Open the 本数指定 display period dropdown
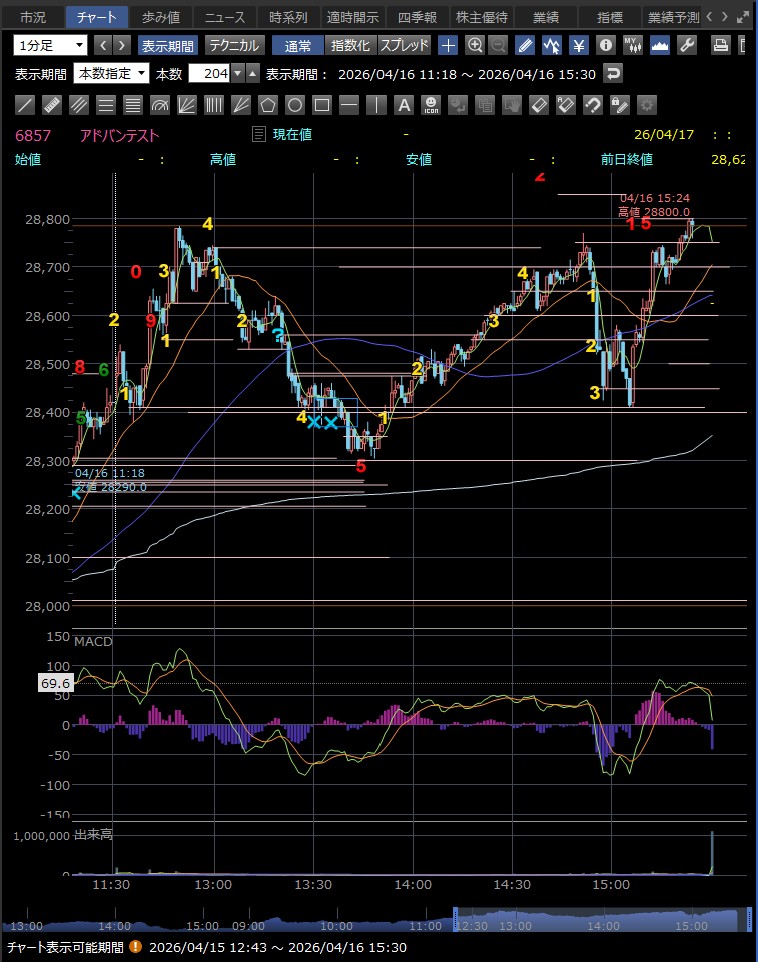The width and height of the screenshot is (758, 962). pos(112,73)
